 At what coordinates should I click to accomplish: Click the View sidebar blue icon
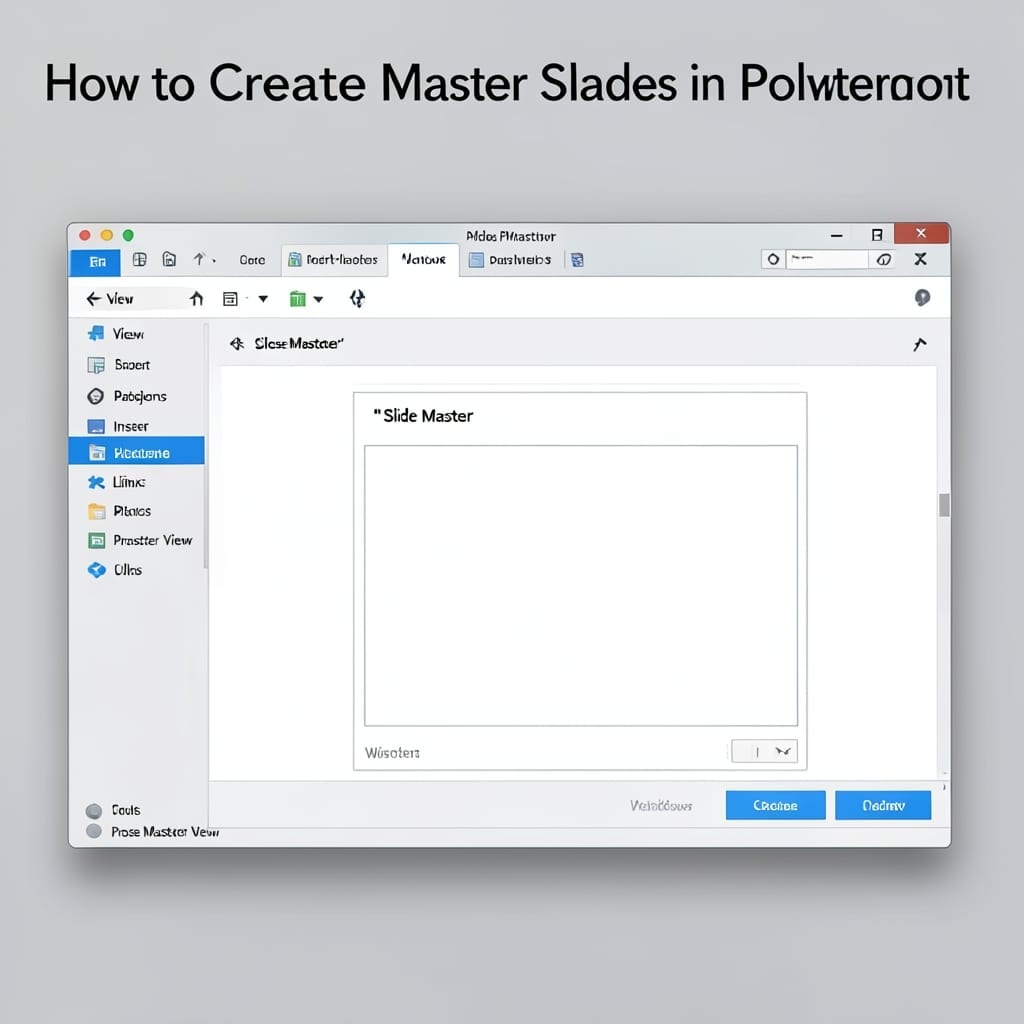point(96,334)
